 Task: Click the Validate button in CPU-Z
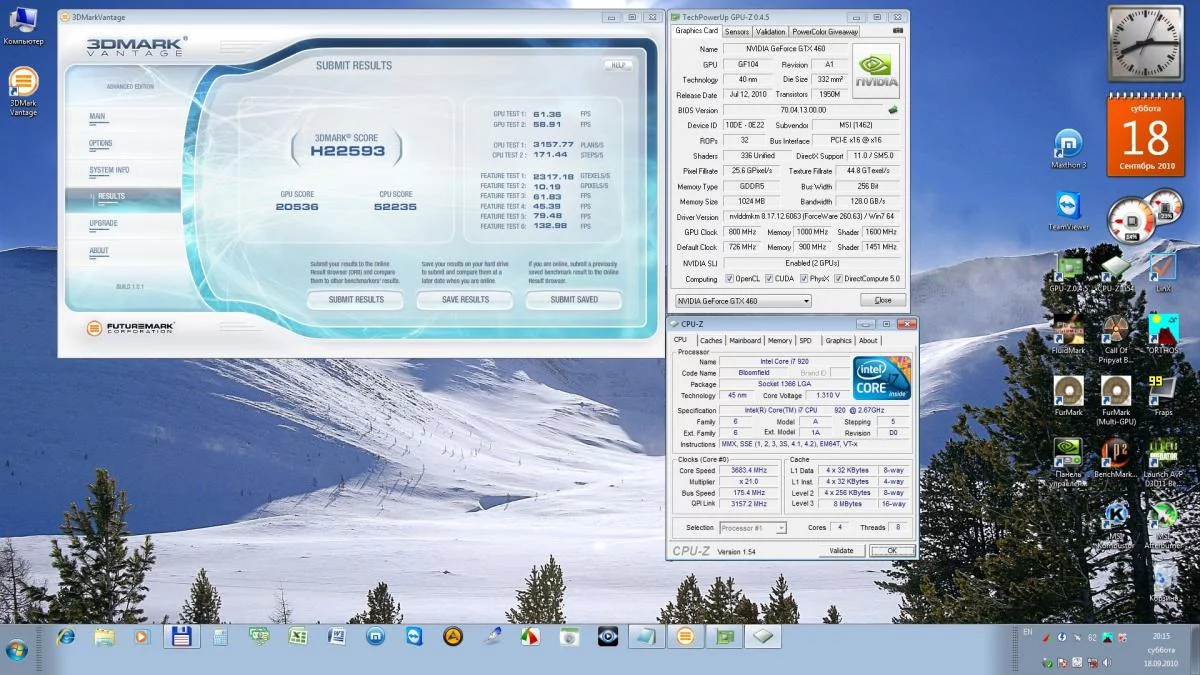point(841,550)
